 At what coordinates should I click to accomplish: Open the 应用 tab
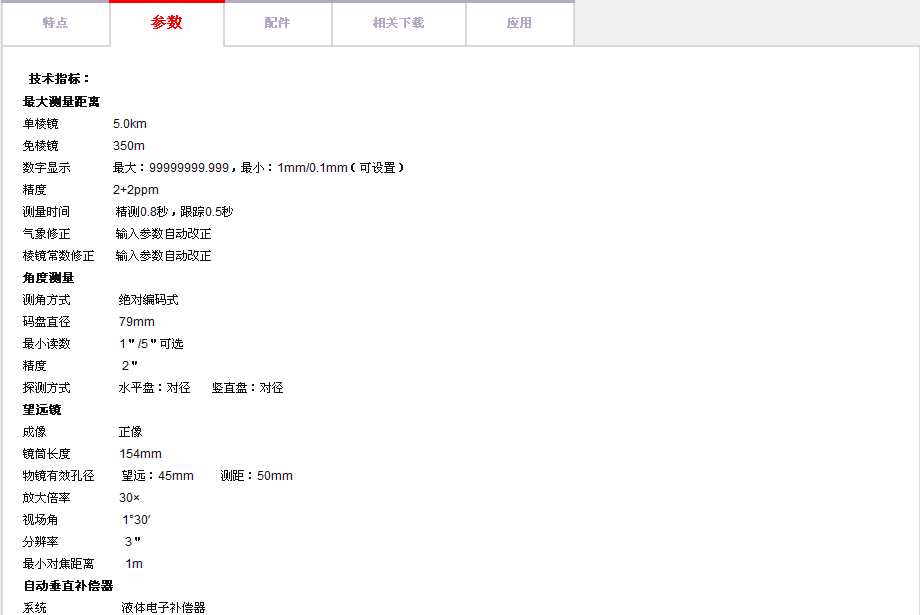click(519, 23)
